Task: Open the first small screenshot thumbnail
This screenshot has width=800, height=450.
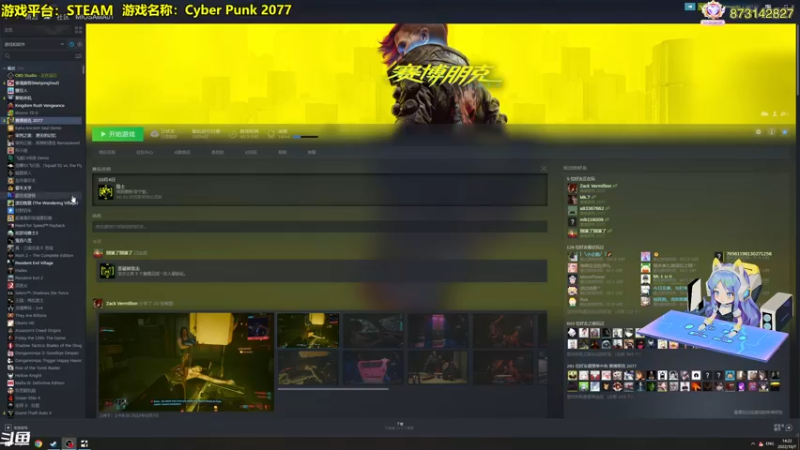Action: click(308, 331)
